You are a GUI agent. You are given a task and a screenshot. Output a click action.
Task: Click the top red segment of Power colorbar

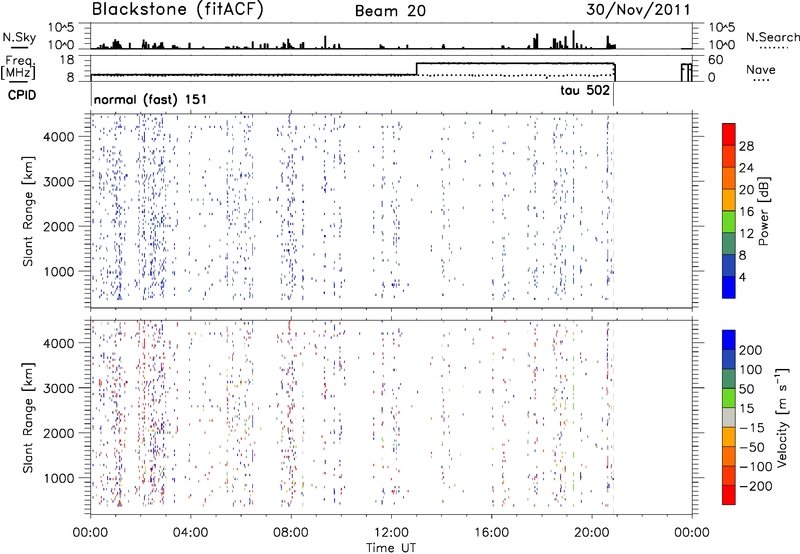click(x=729, y=134)
